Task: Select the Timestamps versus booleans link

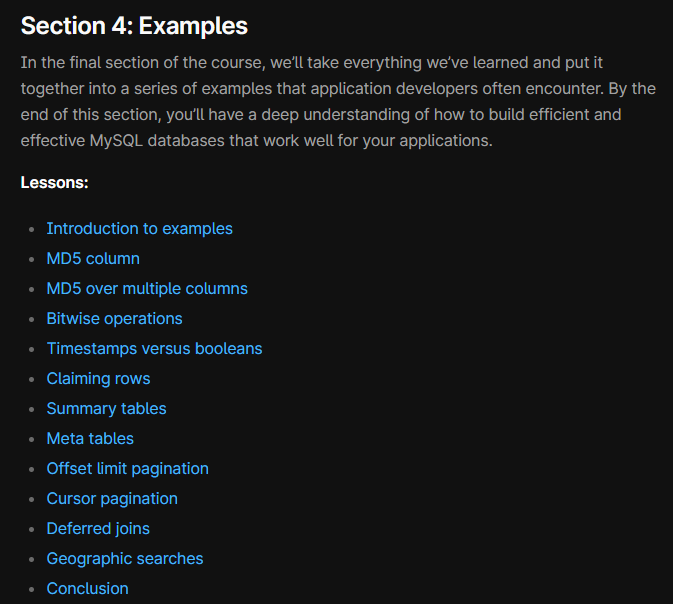Action: pos(154,349)
